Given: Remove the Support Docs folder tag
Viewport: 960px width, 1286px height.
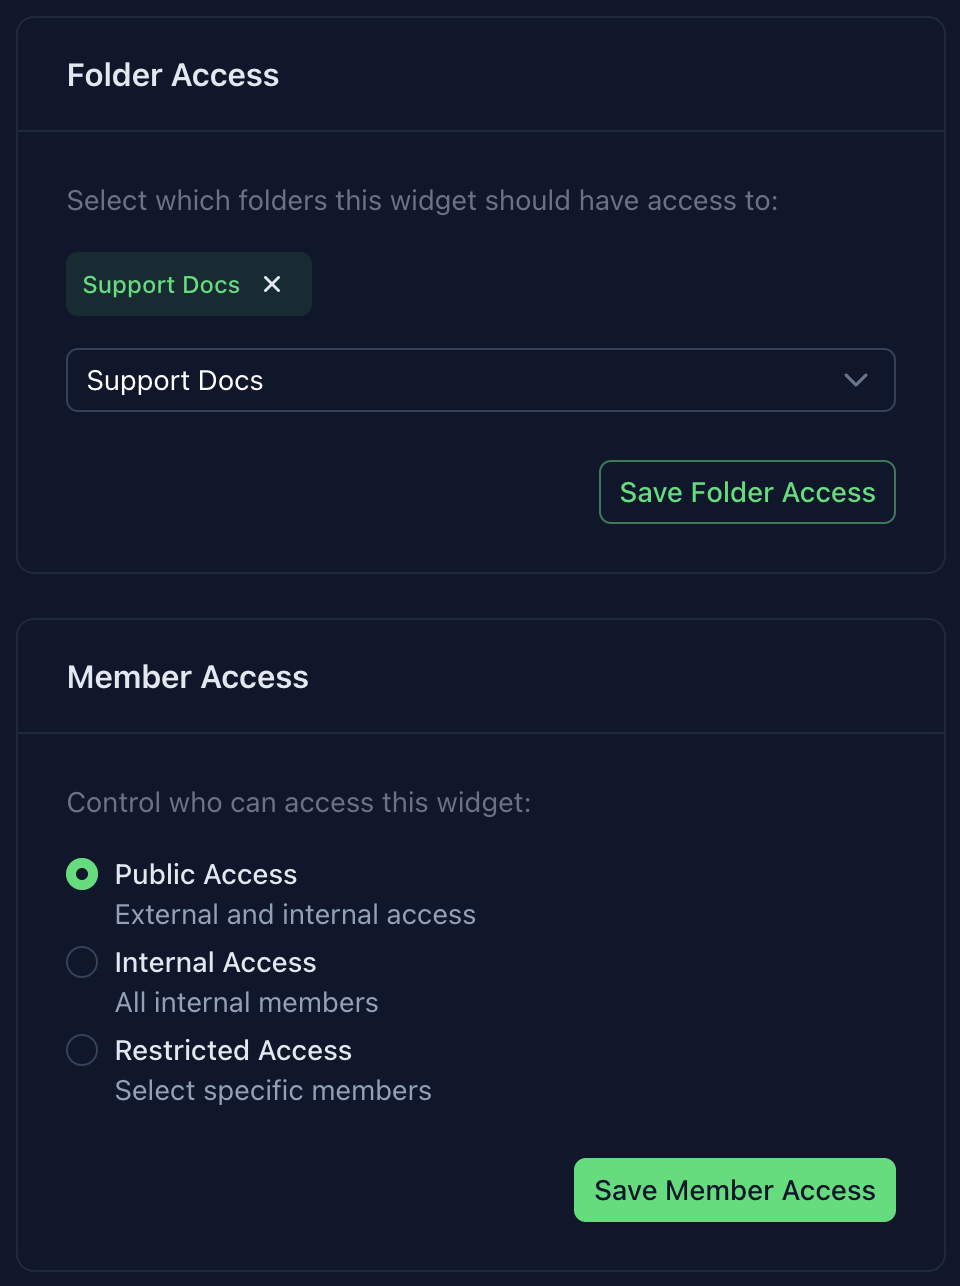Looking at the screenshot, I should click(x=272, y=285).
